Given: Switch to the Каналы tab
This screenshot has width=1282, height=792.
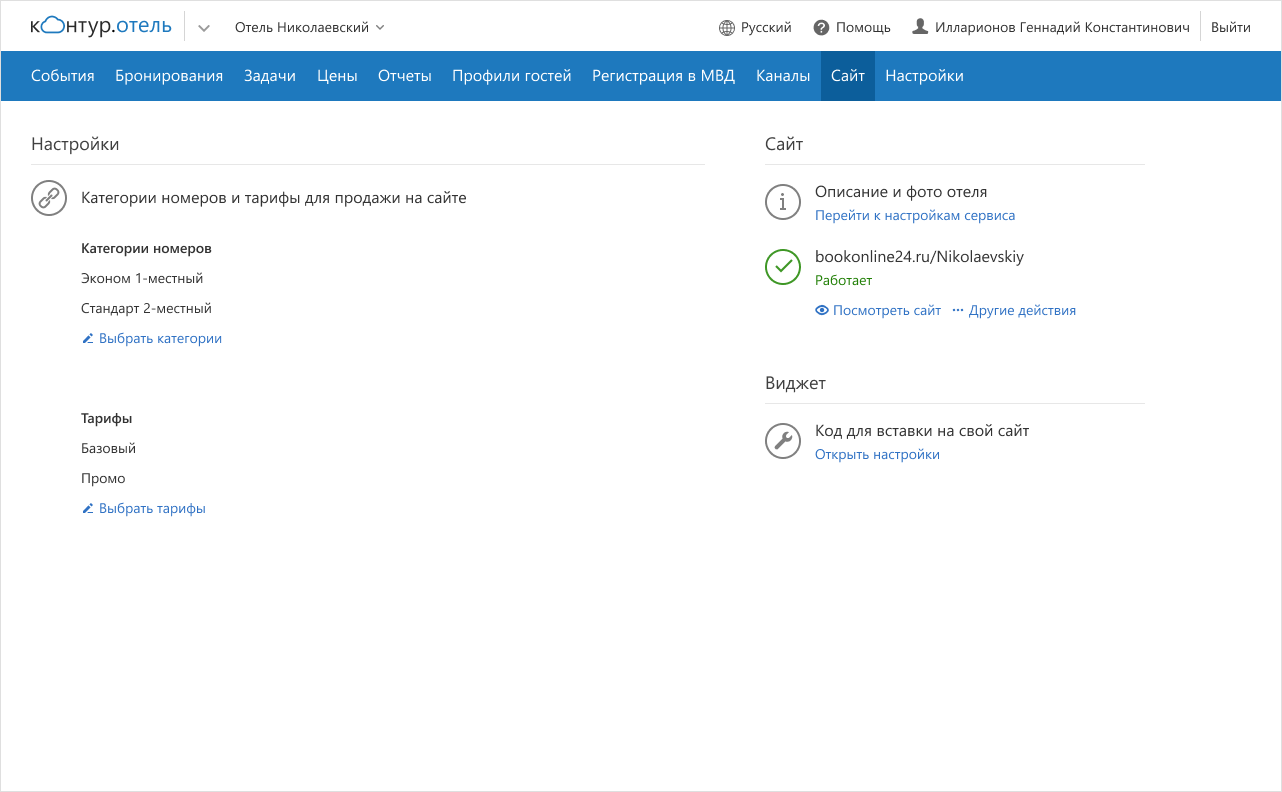Looking at the screenshot, I should [x=783, y=76].
